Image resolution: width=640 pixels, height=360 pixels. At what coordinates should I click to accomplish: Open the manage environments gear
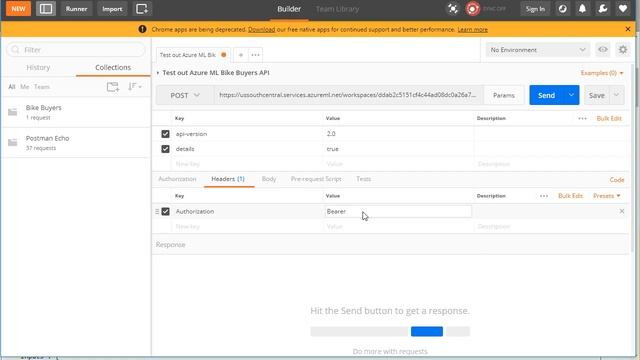tap(623, 50)
